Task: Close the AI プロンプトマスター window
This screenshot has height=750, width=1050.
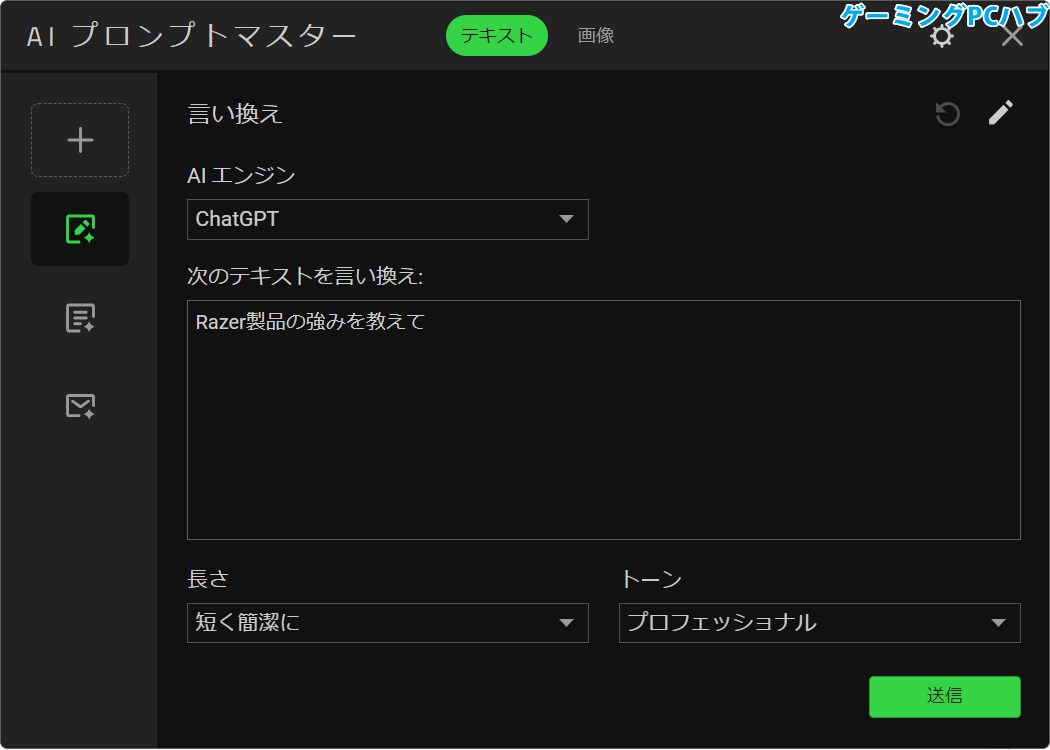Action: coord(1013,35)
